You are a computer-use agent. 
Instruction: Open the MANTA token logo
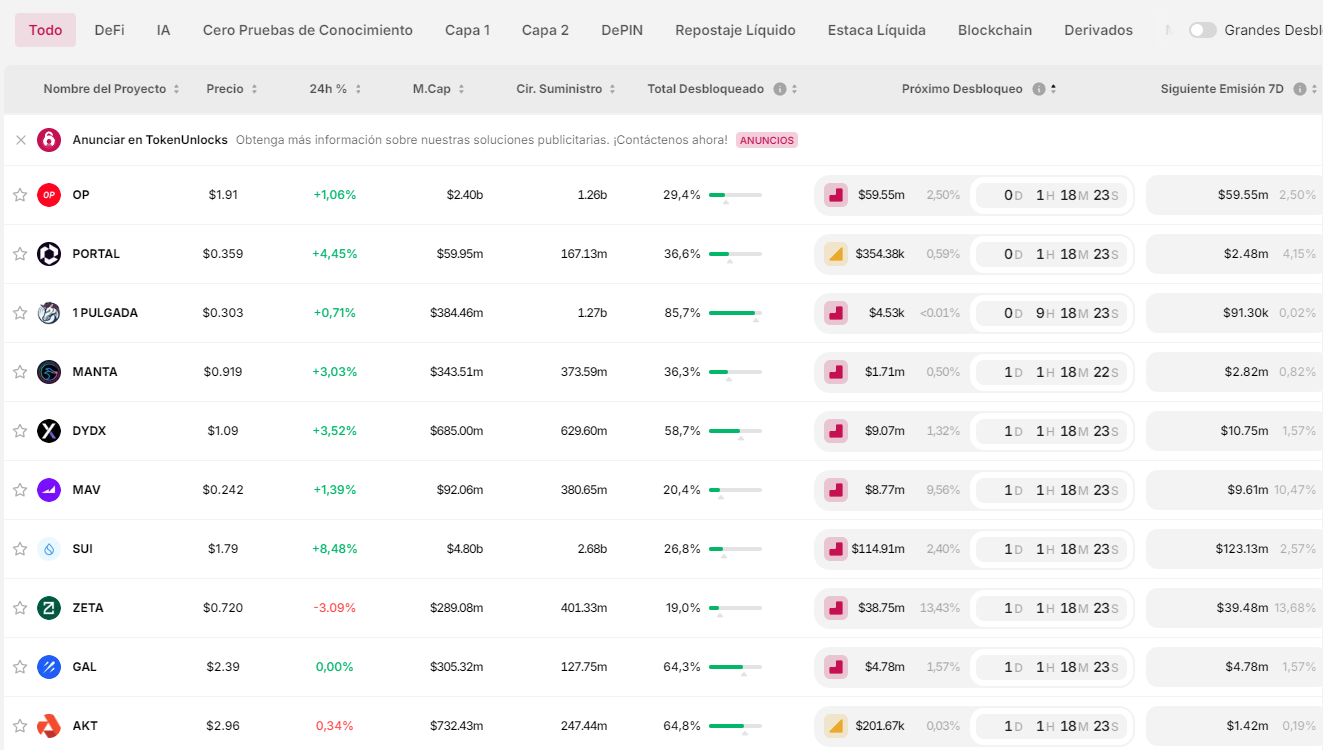click(49, 372)
